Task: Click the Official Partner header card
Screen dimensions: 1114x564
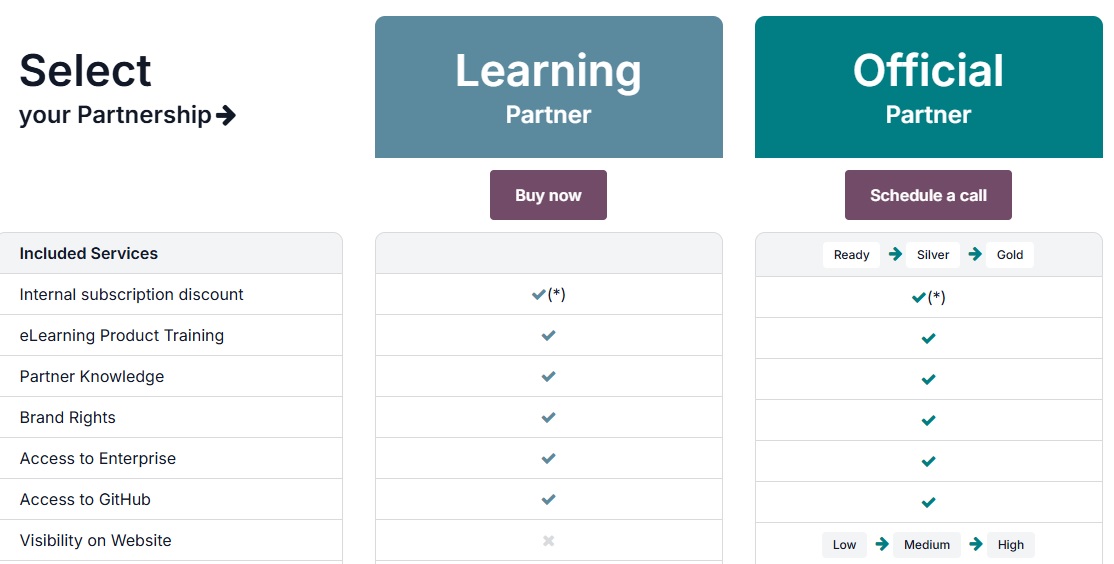Action: (929, 87)
